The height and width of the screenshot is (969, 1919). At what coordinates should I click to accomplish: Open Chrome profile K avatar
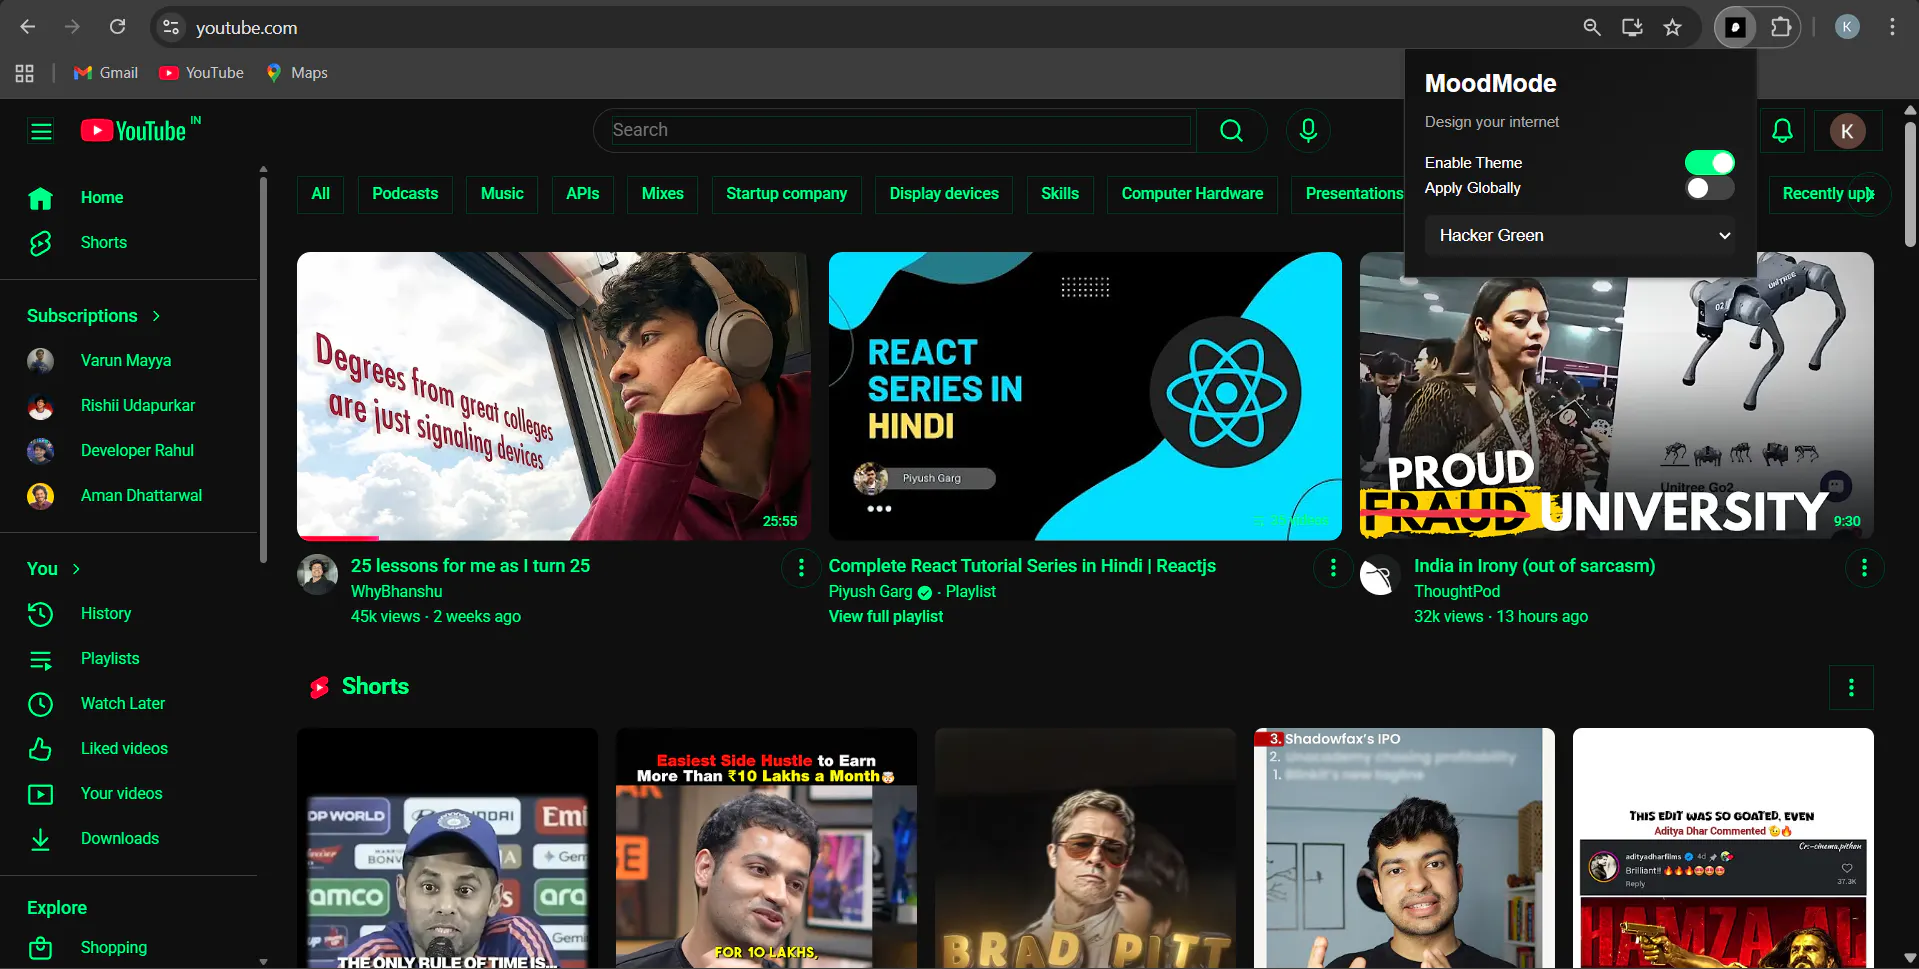click(1847, 27)
